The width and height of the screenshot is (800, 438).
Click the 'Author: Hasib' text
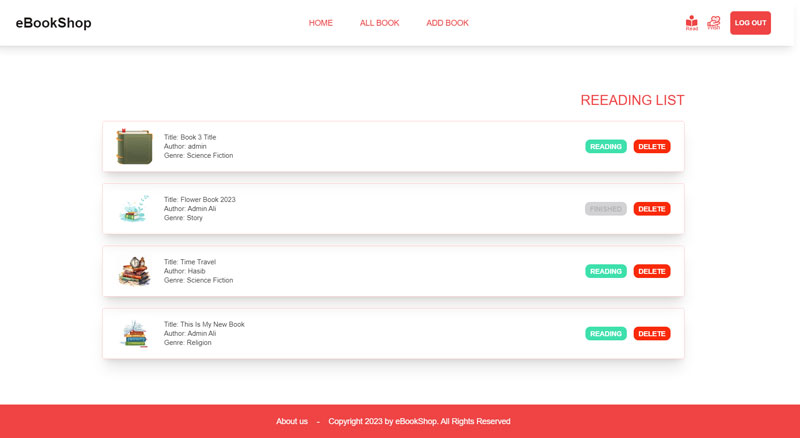click(x=184, y=271)
